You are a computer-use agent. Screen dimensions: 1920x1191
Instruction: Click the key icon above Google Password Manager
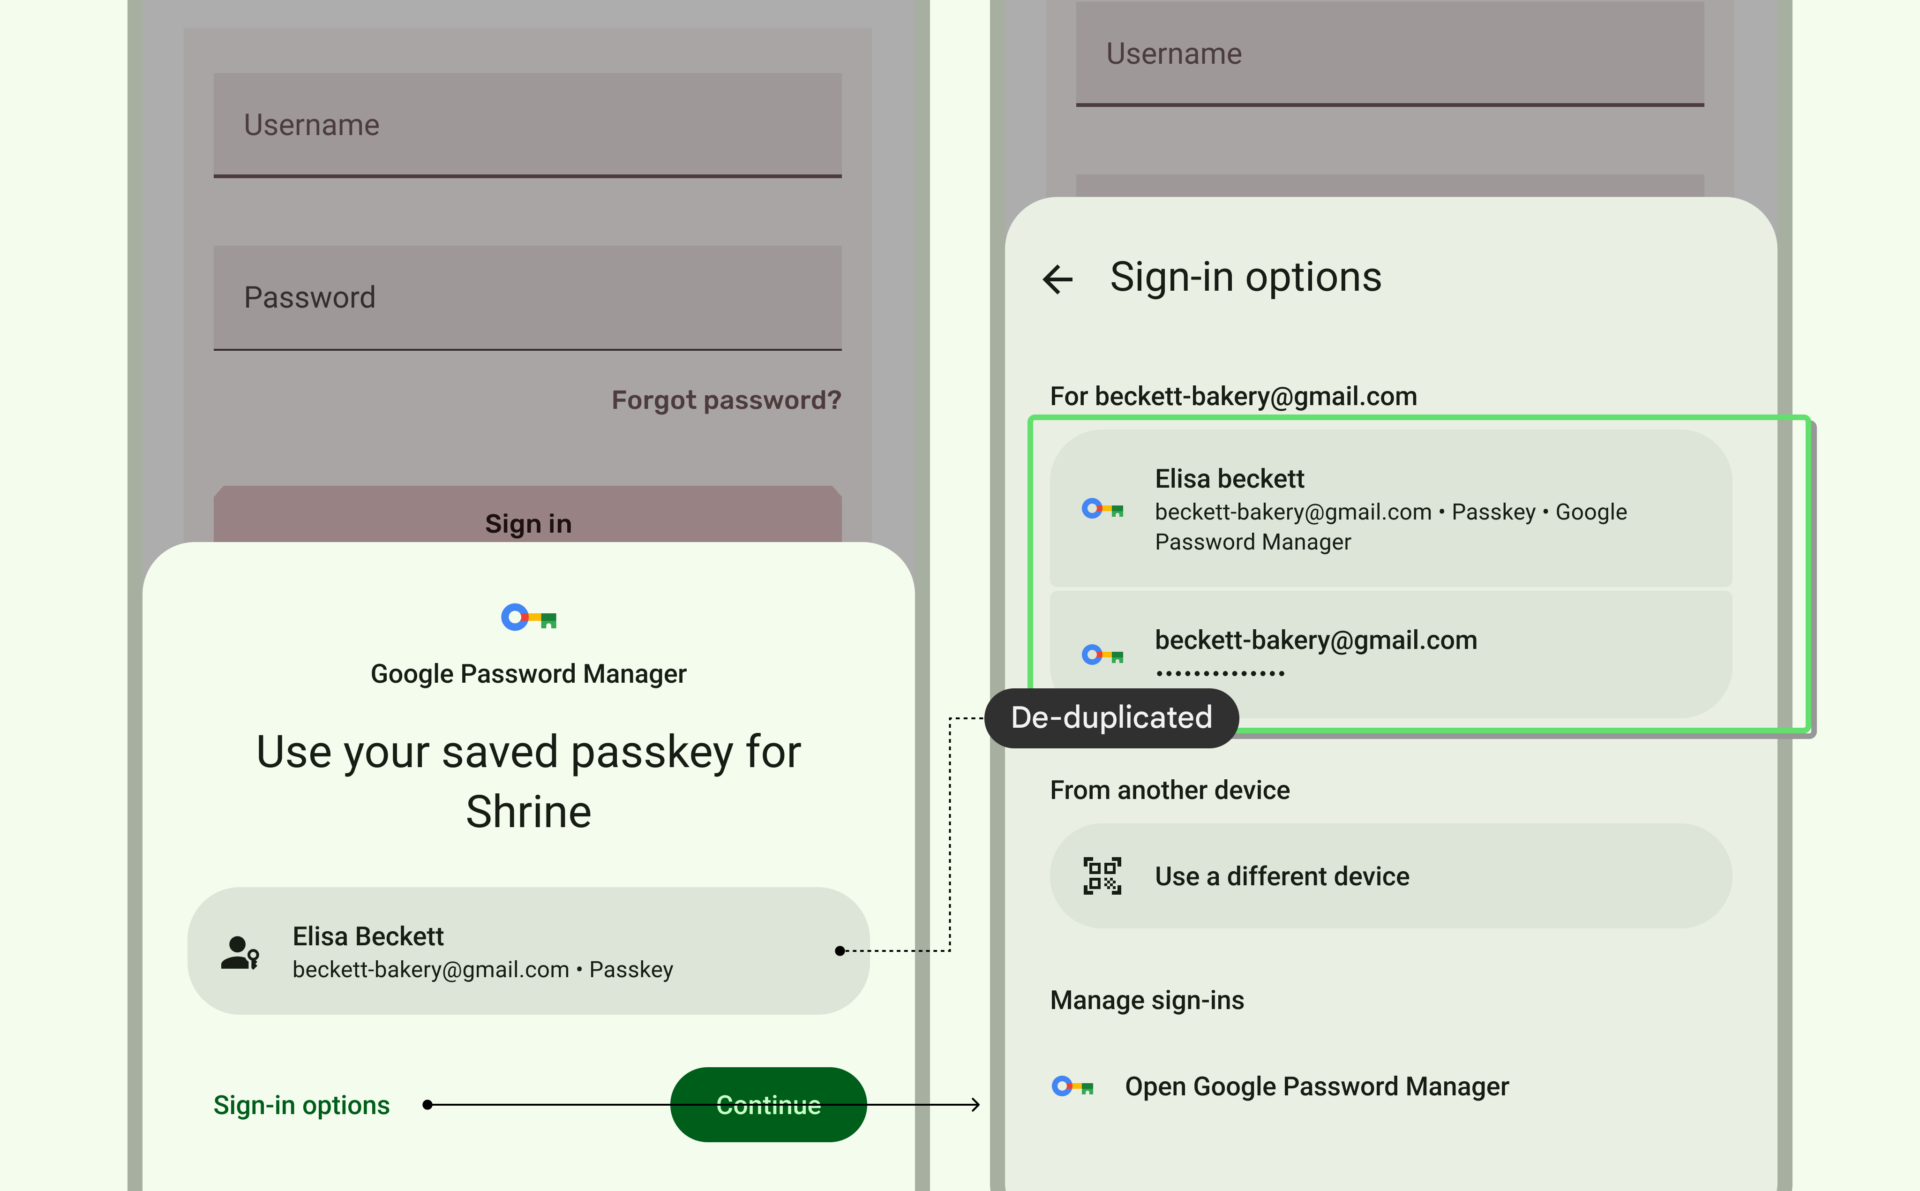[528, 618]
